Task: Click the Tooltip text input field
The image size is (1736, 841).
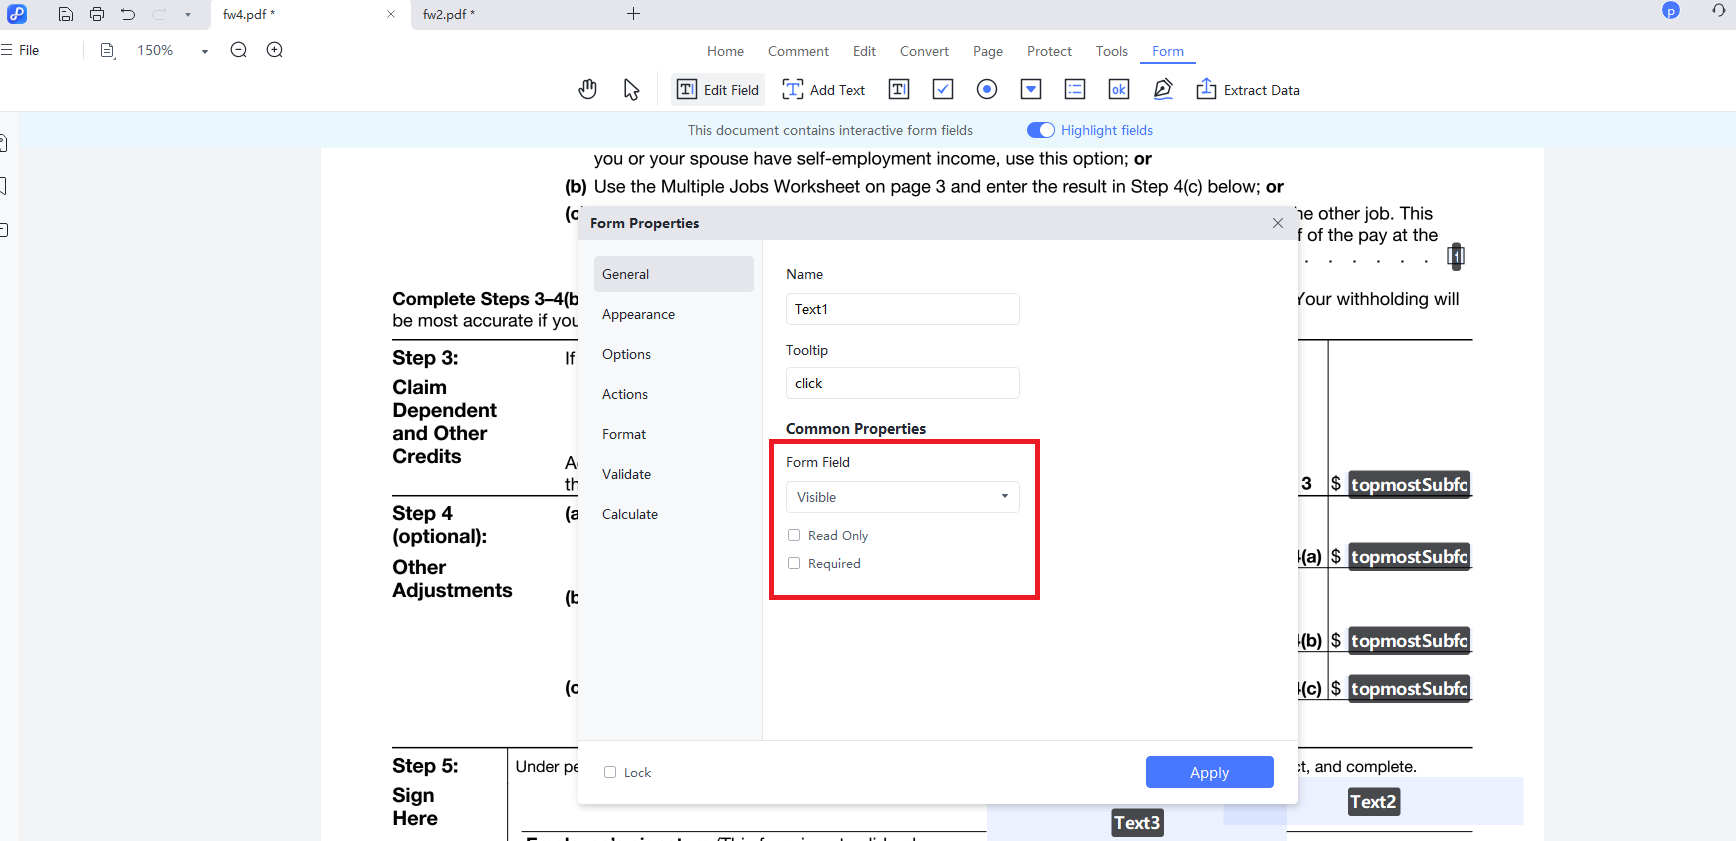Action: click(902, 383)
